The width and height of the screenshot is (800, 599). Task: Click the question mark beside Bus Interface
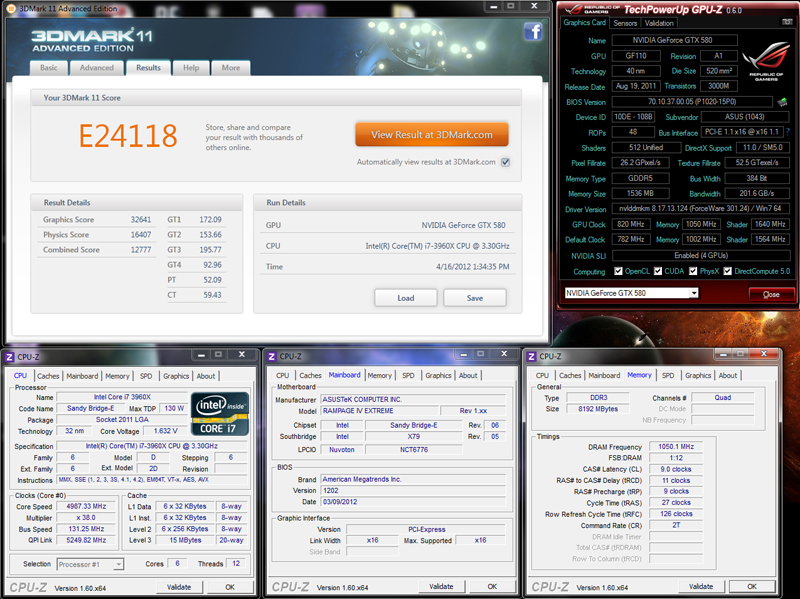point(788,132)
